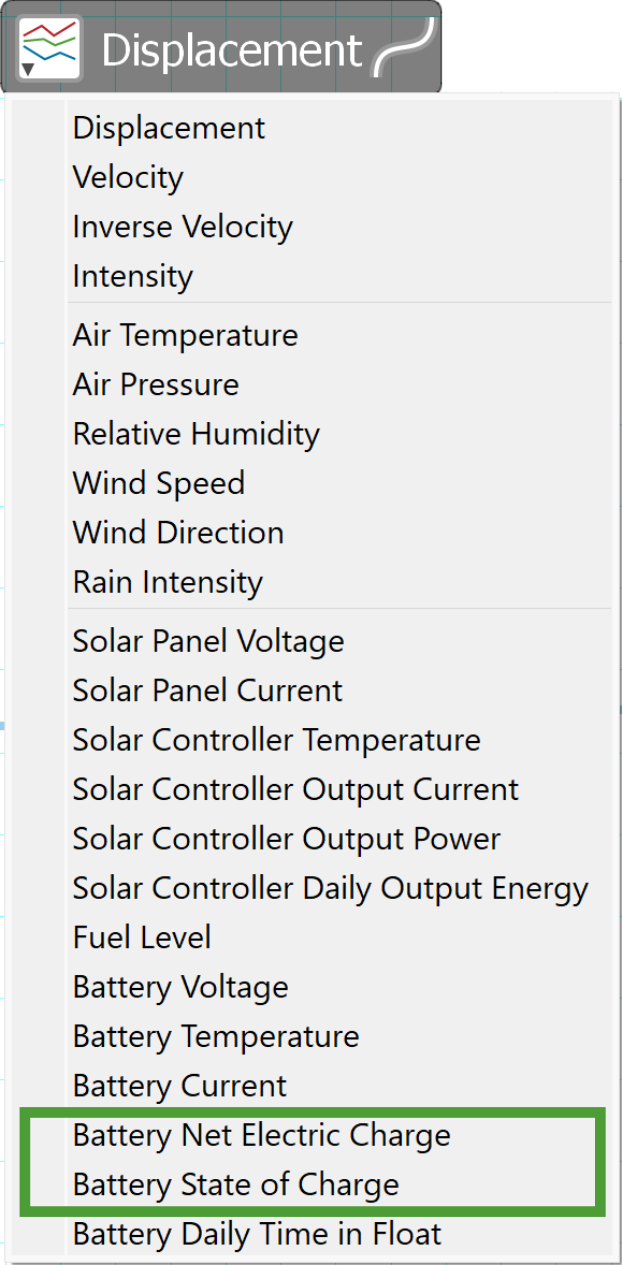Choose the Fuel Level entry
This screenshot has width=622, height=1265.
[x=340, y=936]
